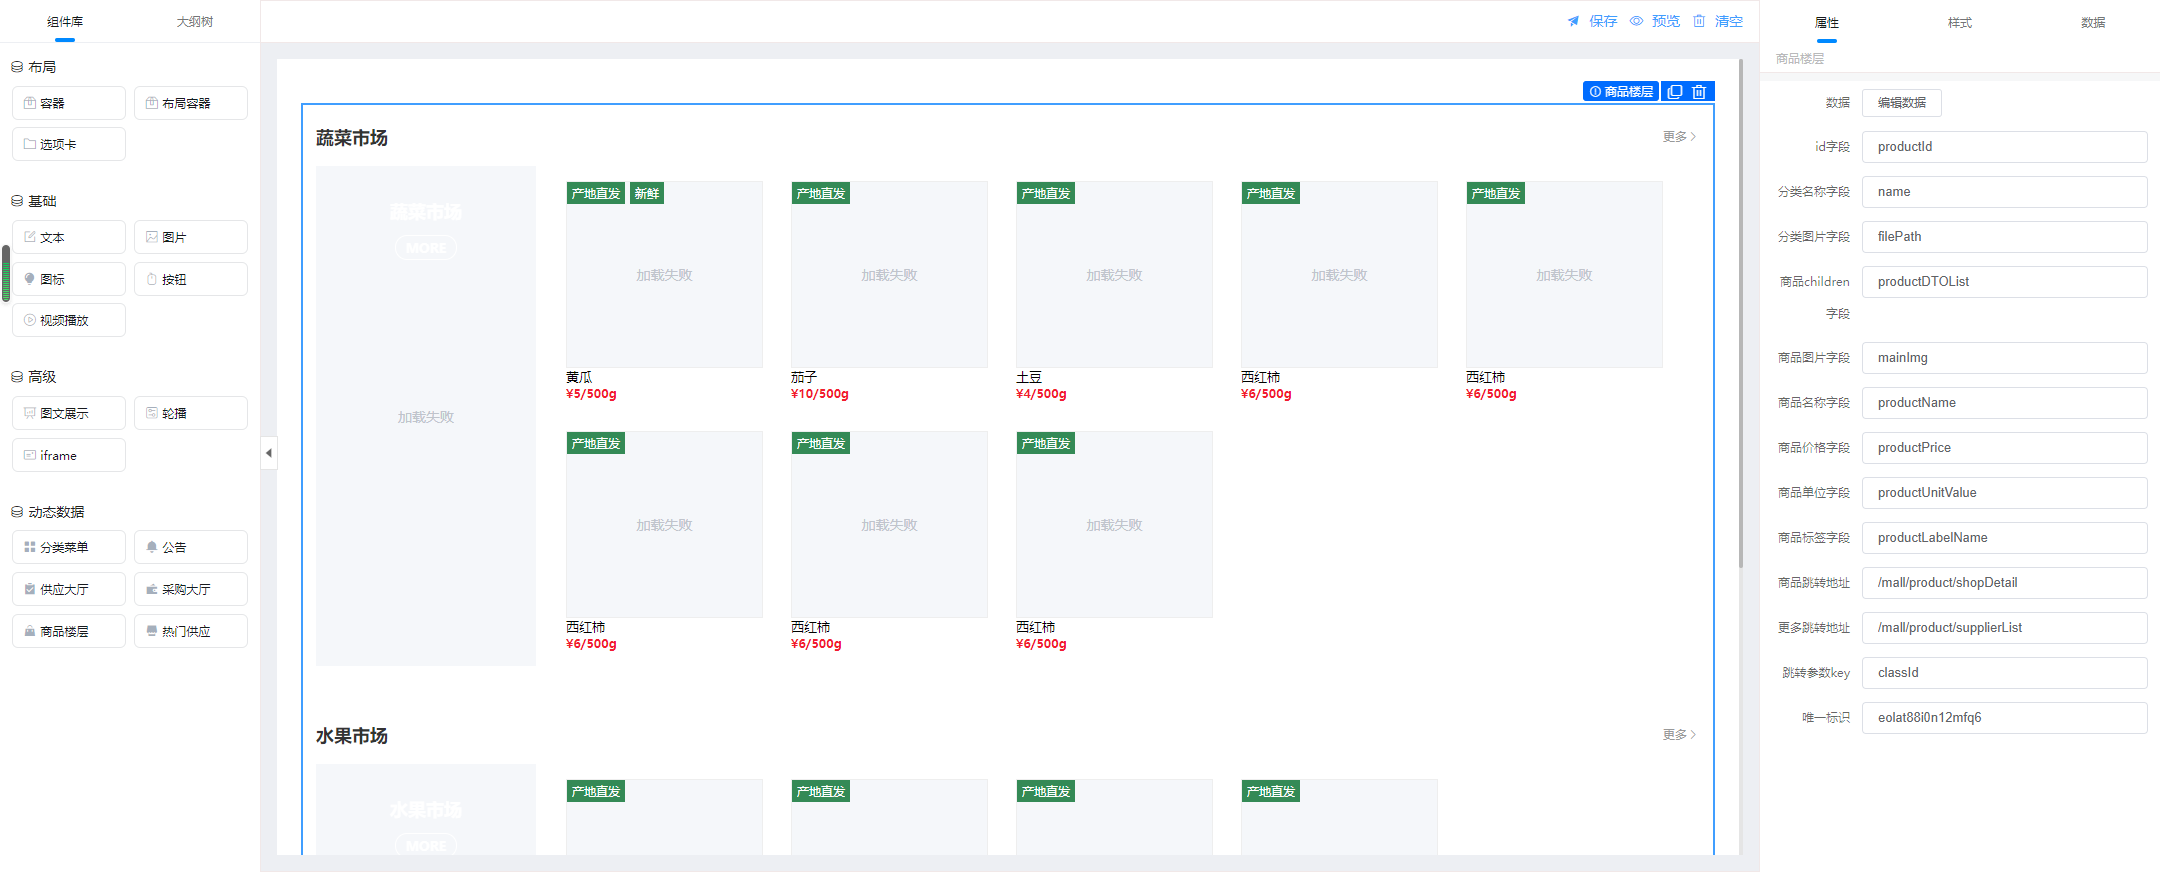Image resolution: width=2160 pixels, height=872 pixels.
Task: Click the ¥10/500g price text
Action: tap(820, 394)
